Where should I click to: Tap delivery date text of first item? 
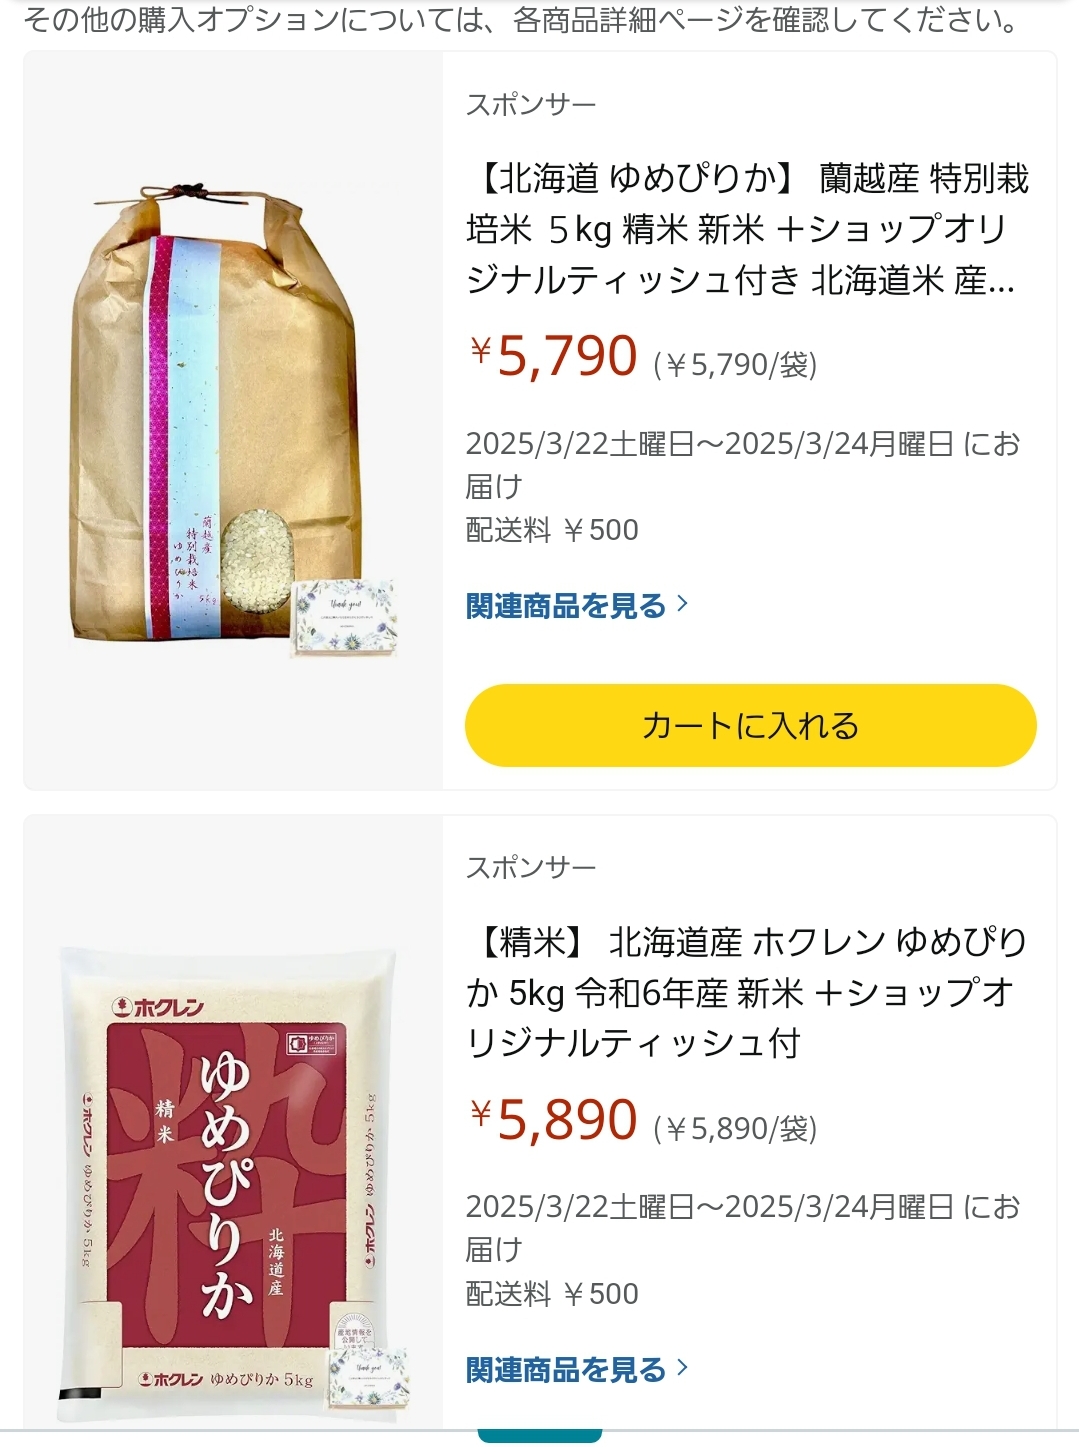(x=743, y=465)
